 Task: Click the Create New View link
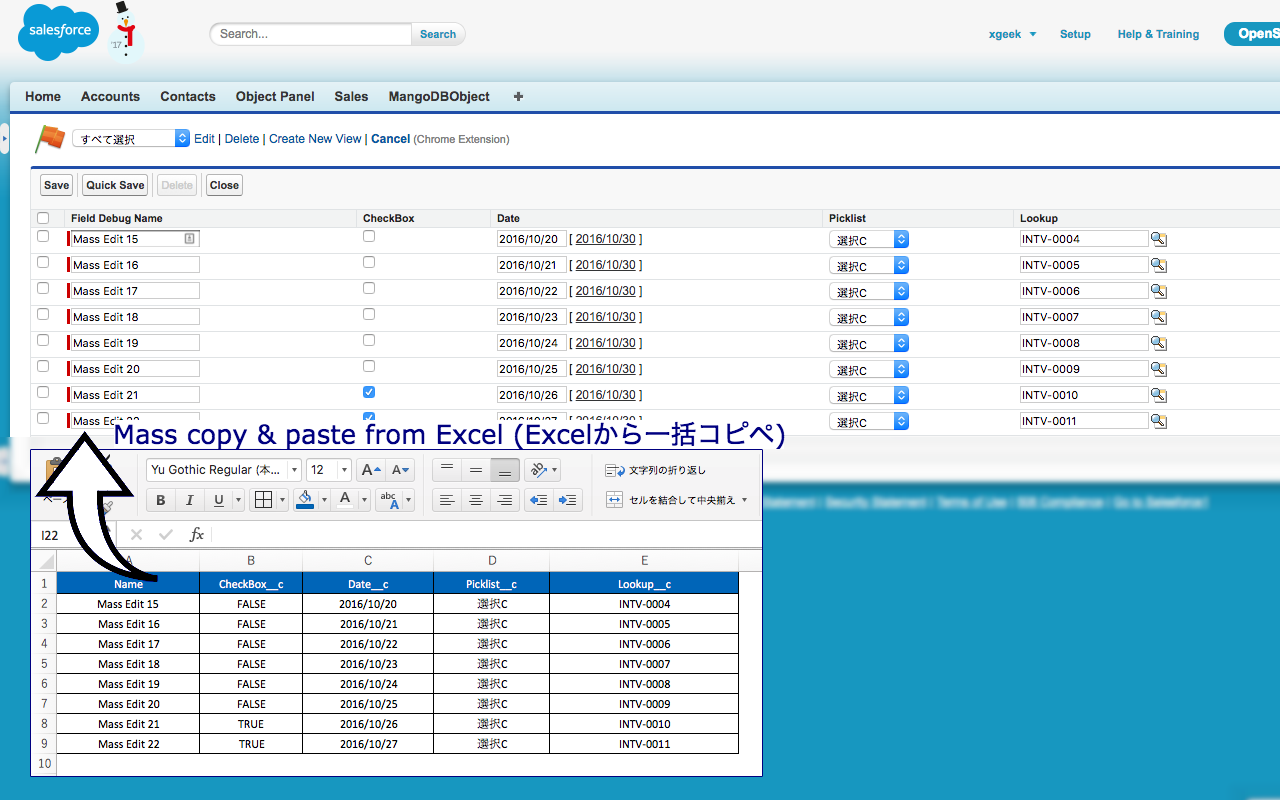pos(315,139)
